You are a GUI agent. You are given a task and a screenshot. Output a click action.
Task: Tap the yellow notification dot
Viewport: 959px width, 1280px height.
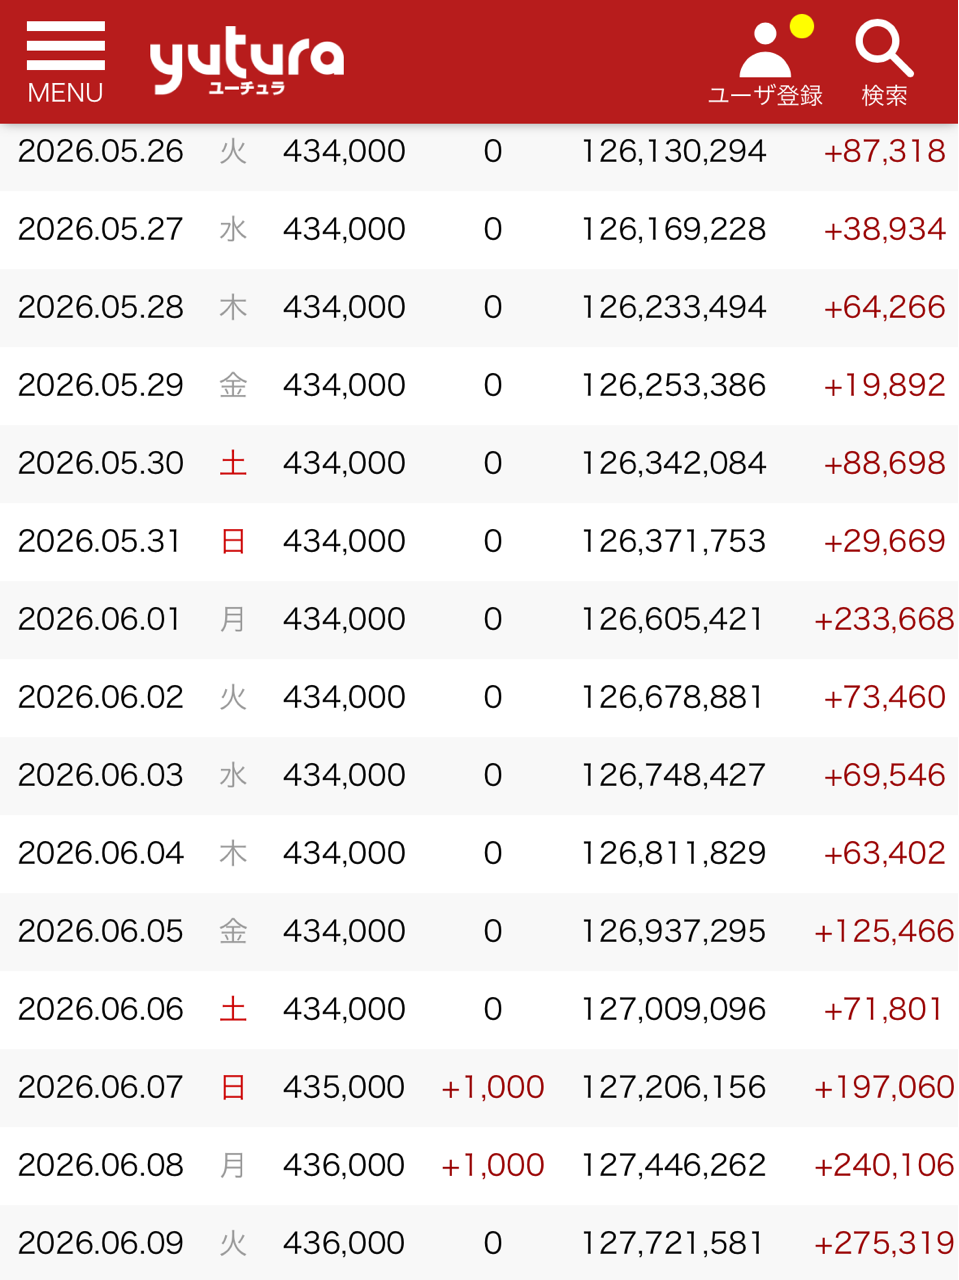(x=801, y=27)
